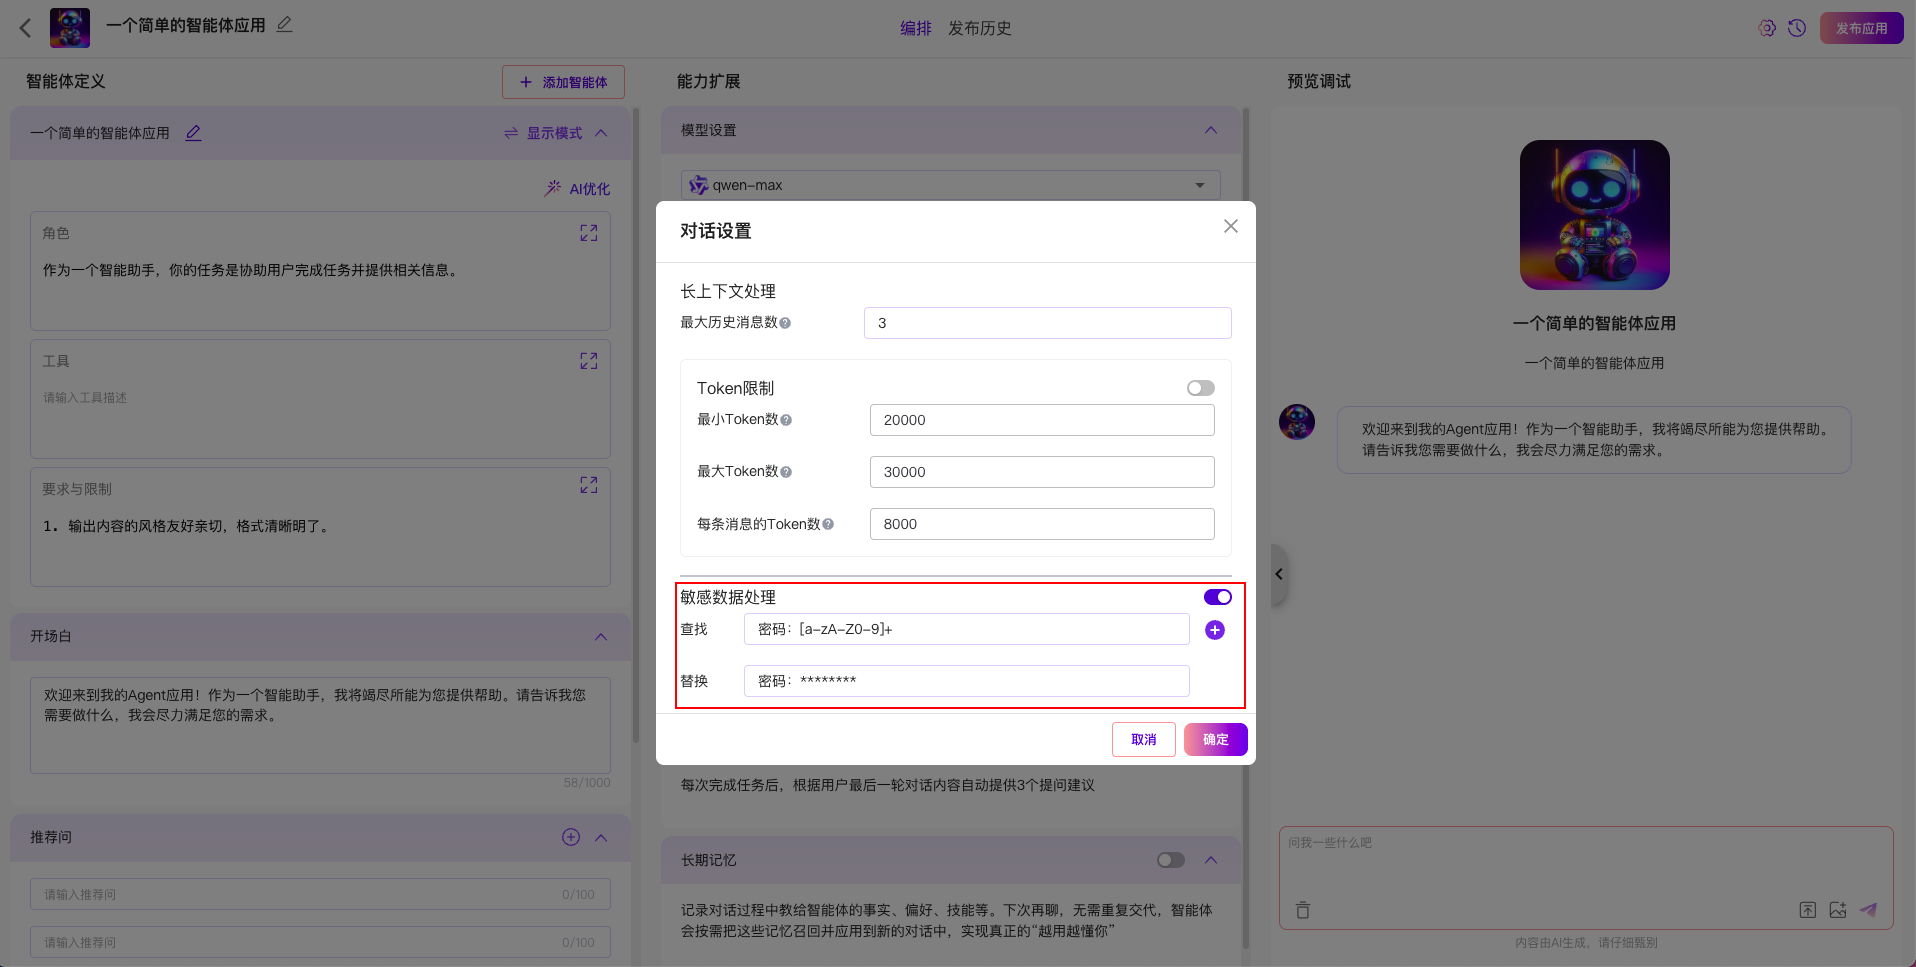Click the per-message token field showing 8000

1042,524
